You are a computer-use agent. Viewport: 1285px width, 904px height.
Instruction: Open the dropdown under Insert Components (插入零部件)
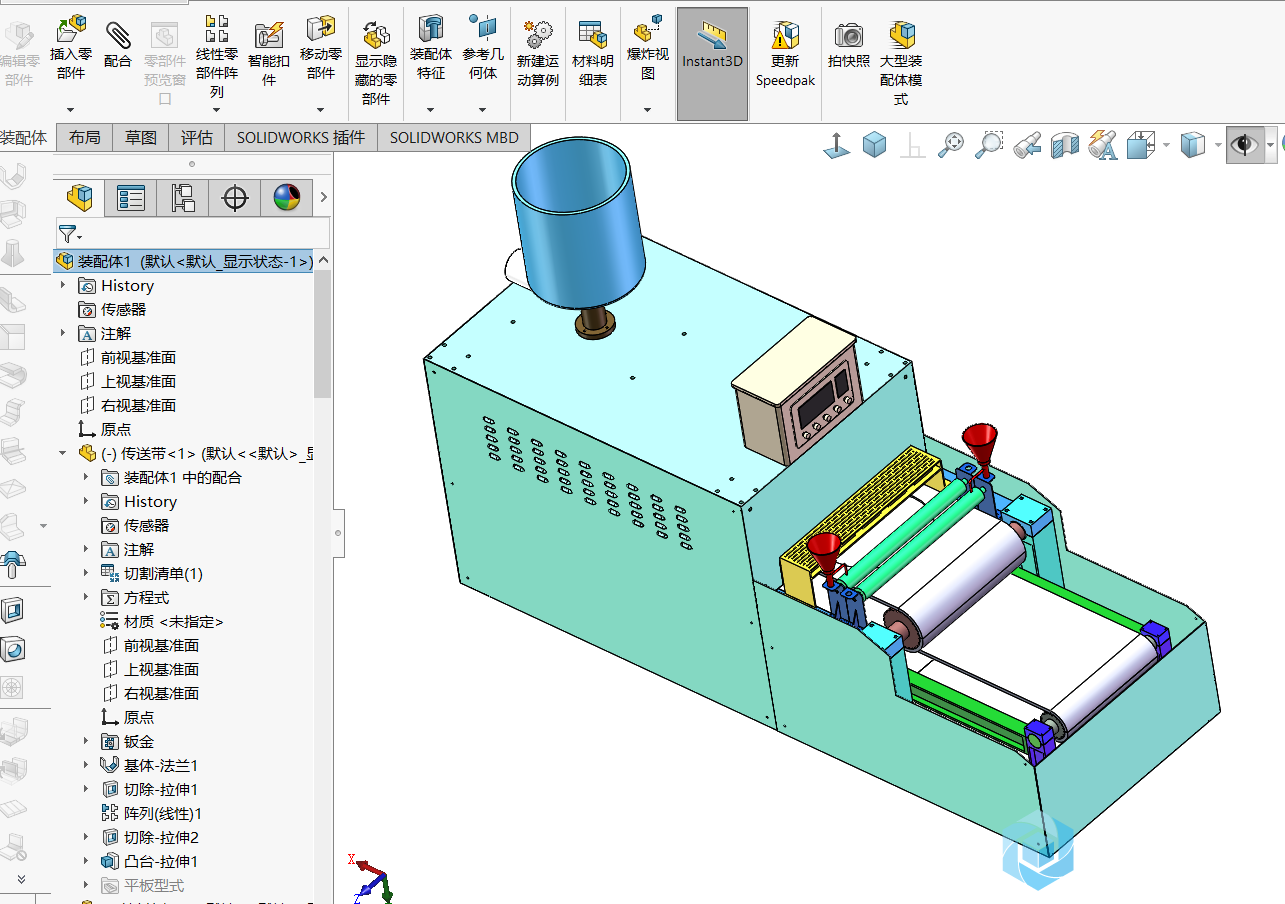71,110
